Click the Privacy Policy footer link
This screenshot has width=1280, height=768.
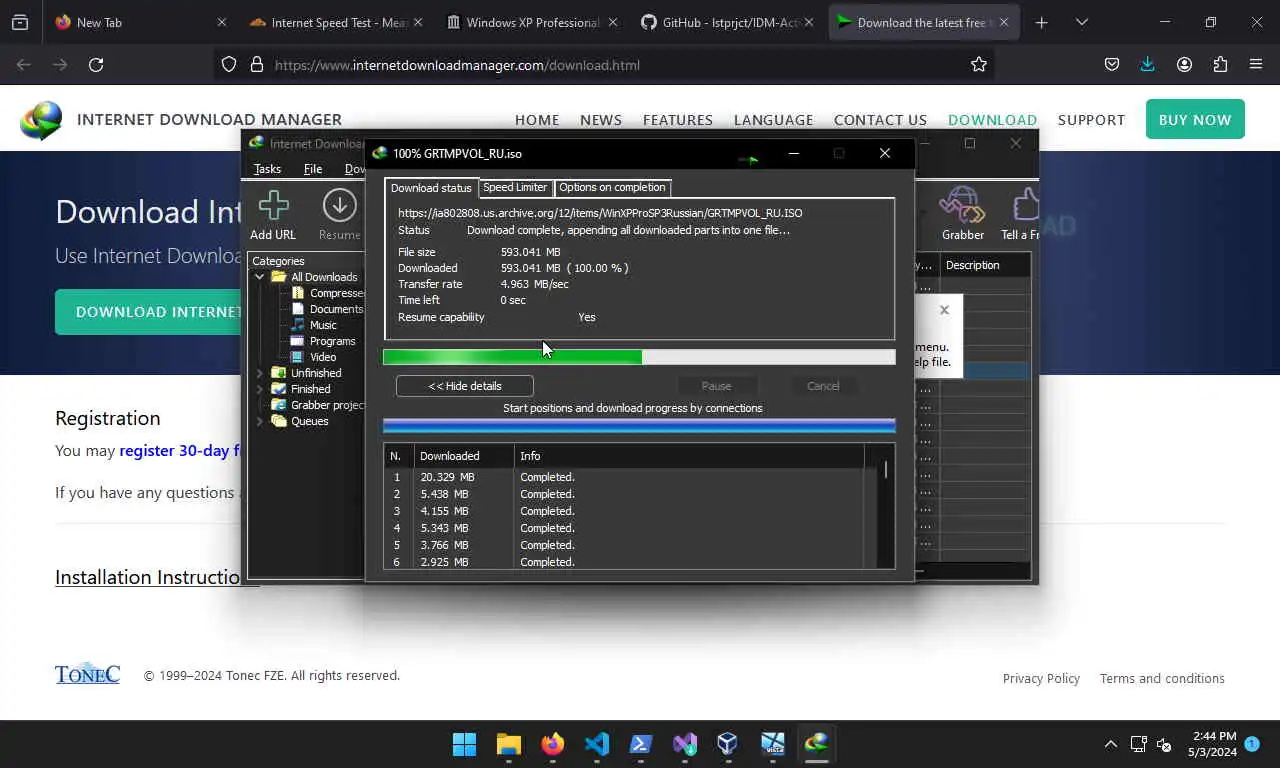[x=1041, y=678]
